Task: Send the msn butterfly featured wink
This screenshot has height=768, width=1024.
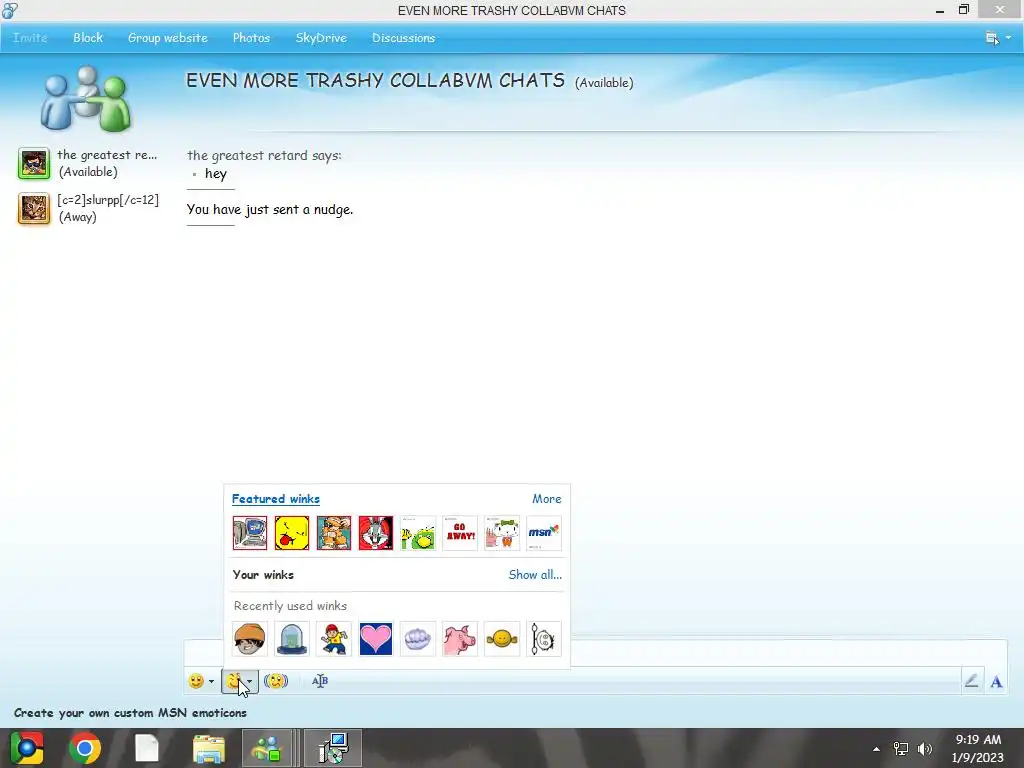Action: (543, 533)
